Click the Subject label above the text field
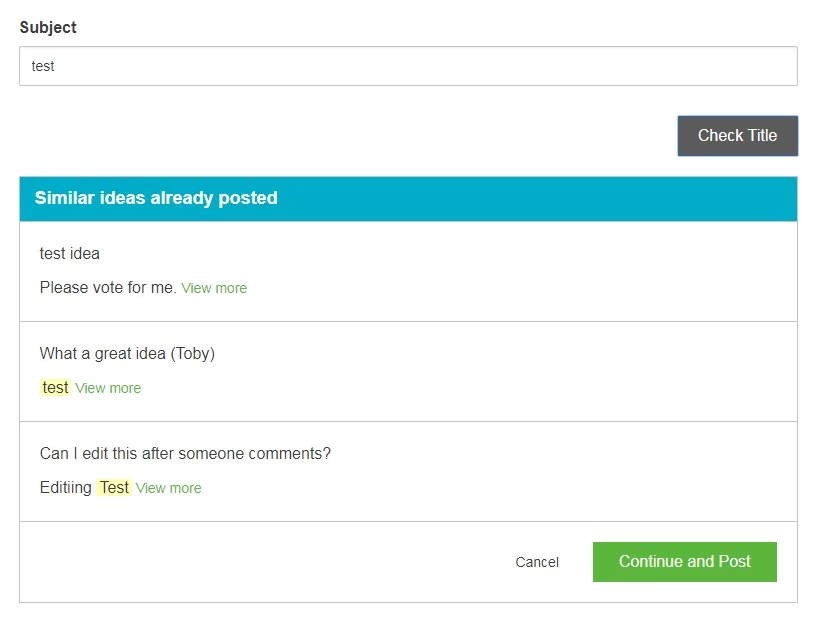The image size is (816, 629). click(48, 28)
